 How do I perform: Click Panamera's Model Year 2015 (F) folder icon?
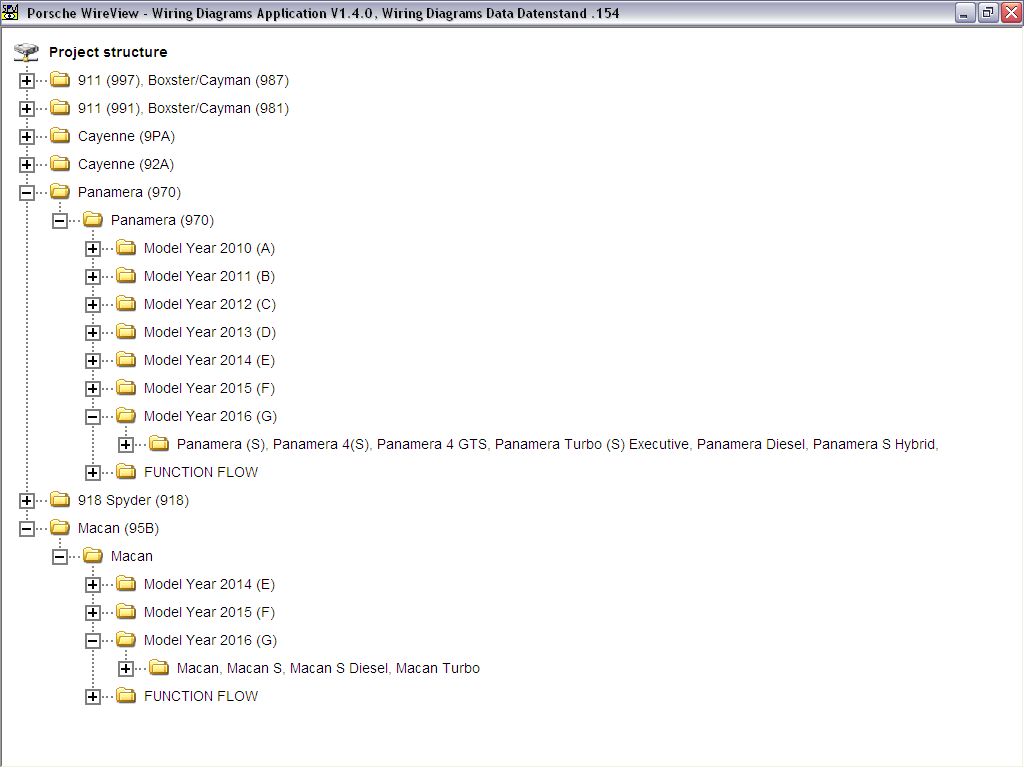126,389
